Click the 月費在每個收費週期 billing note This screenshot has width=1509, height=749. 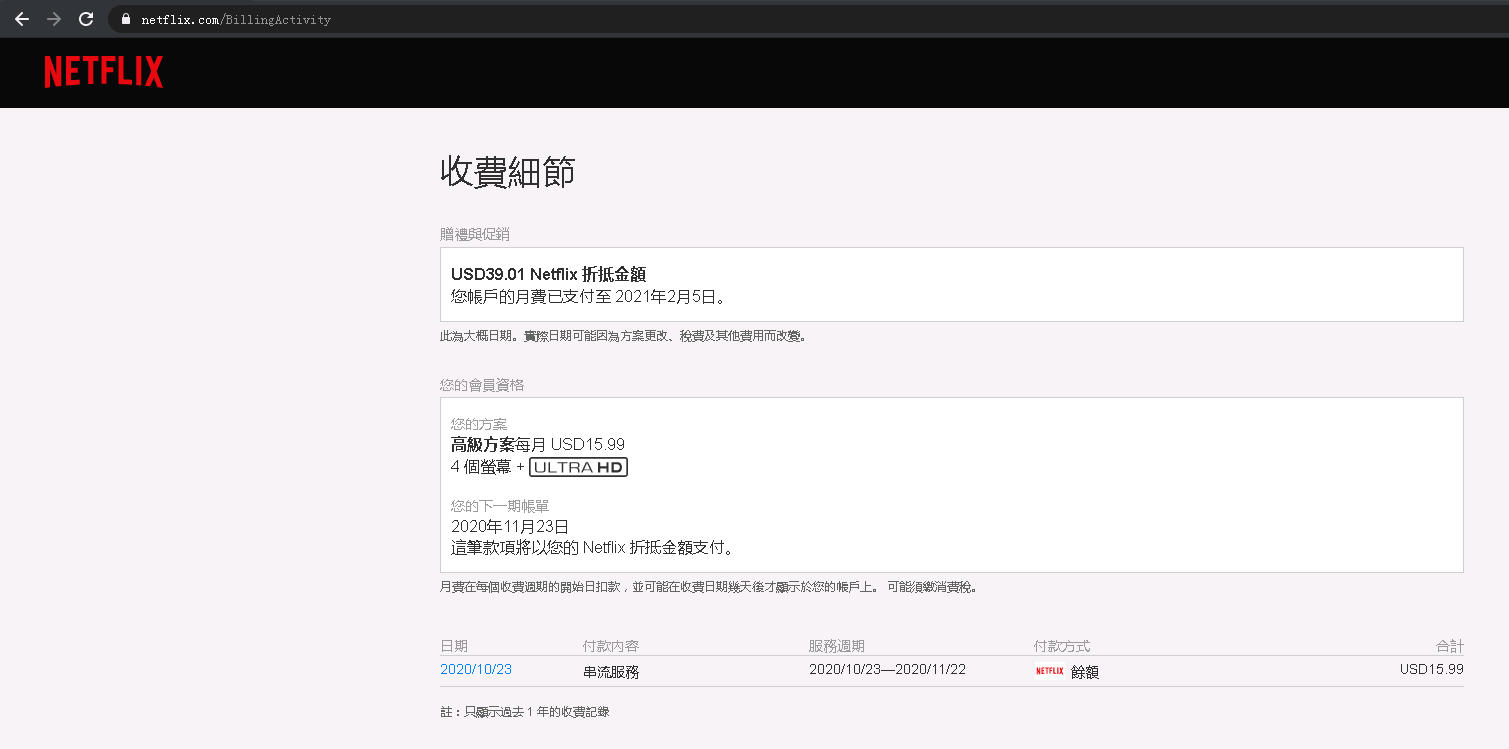709,587
